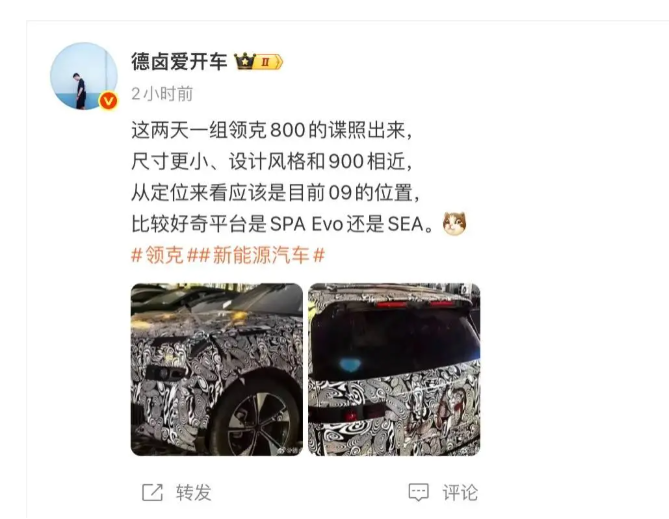Image resolution: width=669 pixels, height=519 pixels.
Task: Click the orange V verified badge
Action: [108, 101]
